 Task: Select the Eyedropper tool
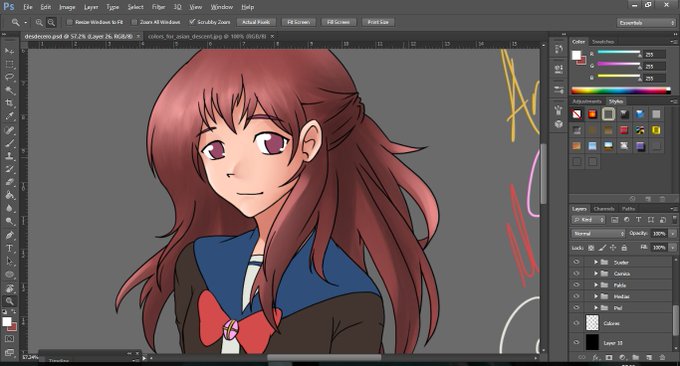click(x=9, y=116)
